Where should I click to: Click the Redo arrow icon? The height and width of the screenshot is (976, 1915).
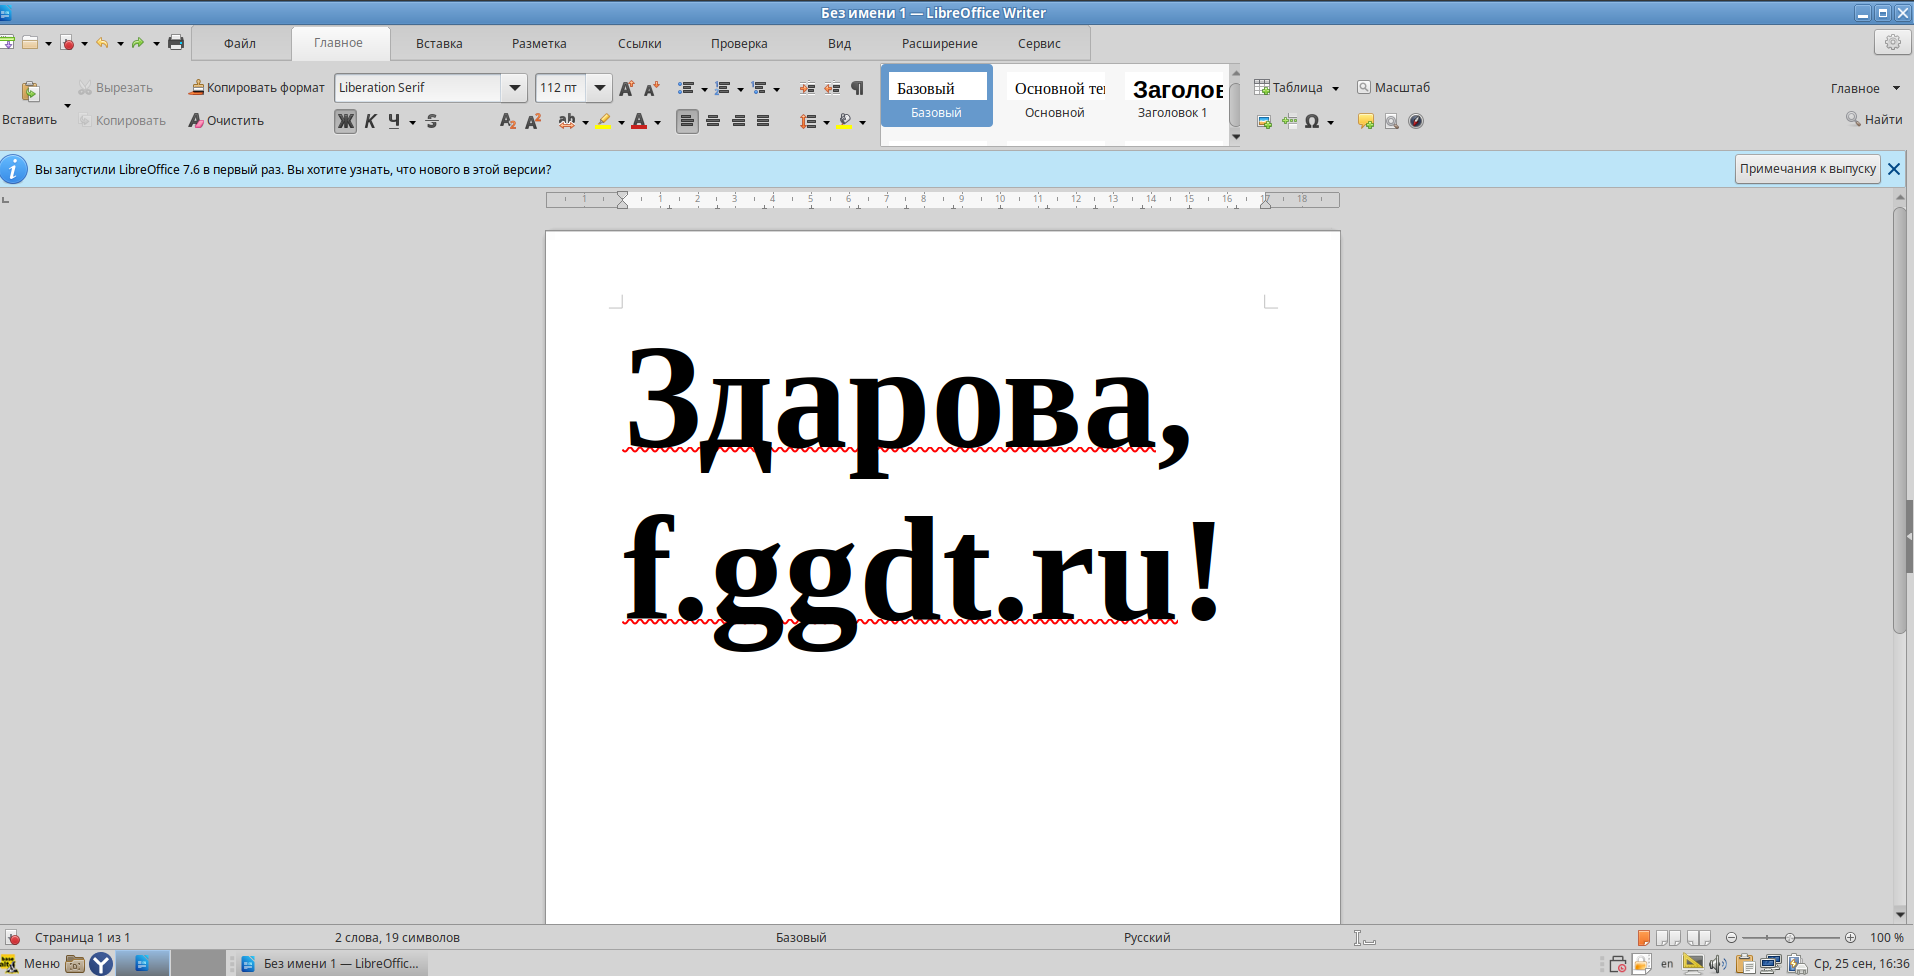138,43
